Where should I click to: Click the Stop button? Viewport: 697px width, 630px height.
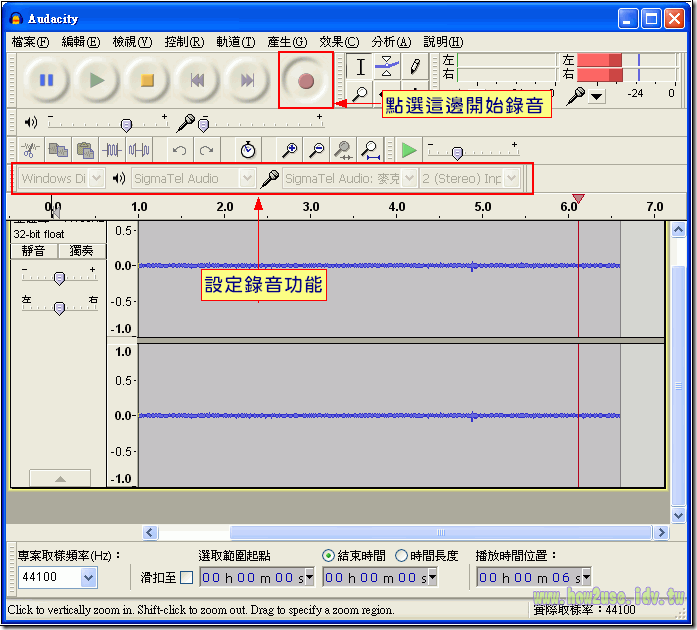click(147, 80)
